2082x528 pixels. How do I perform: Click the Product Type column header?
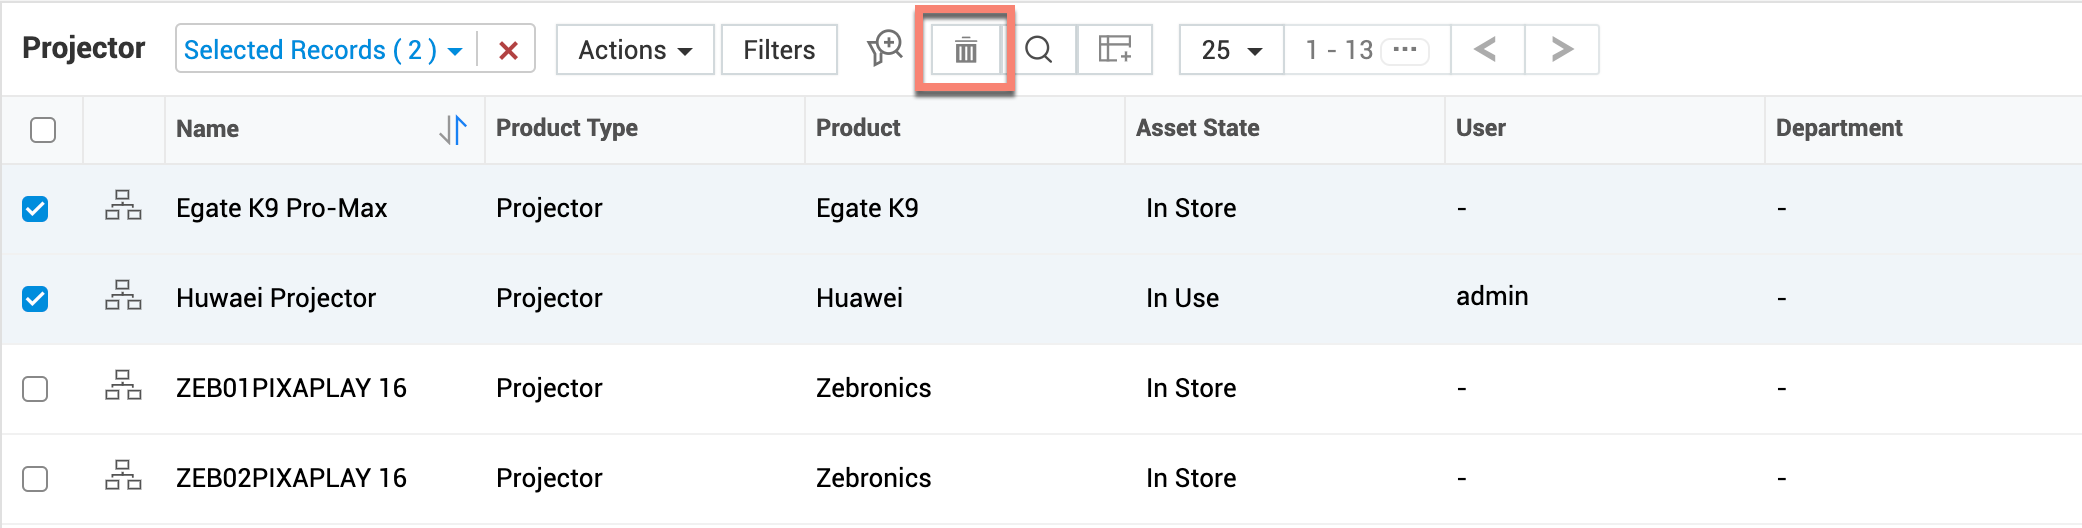(567, 128)
